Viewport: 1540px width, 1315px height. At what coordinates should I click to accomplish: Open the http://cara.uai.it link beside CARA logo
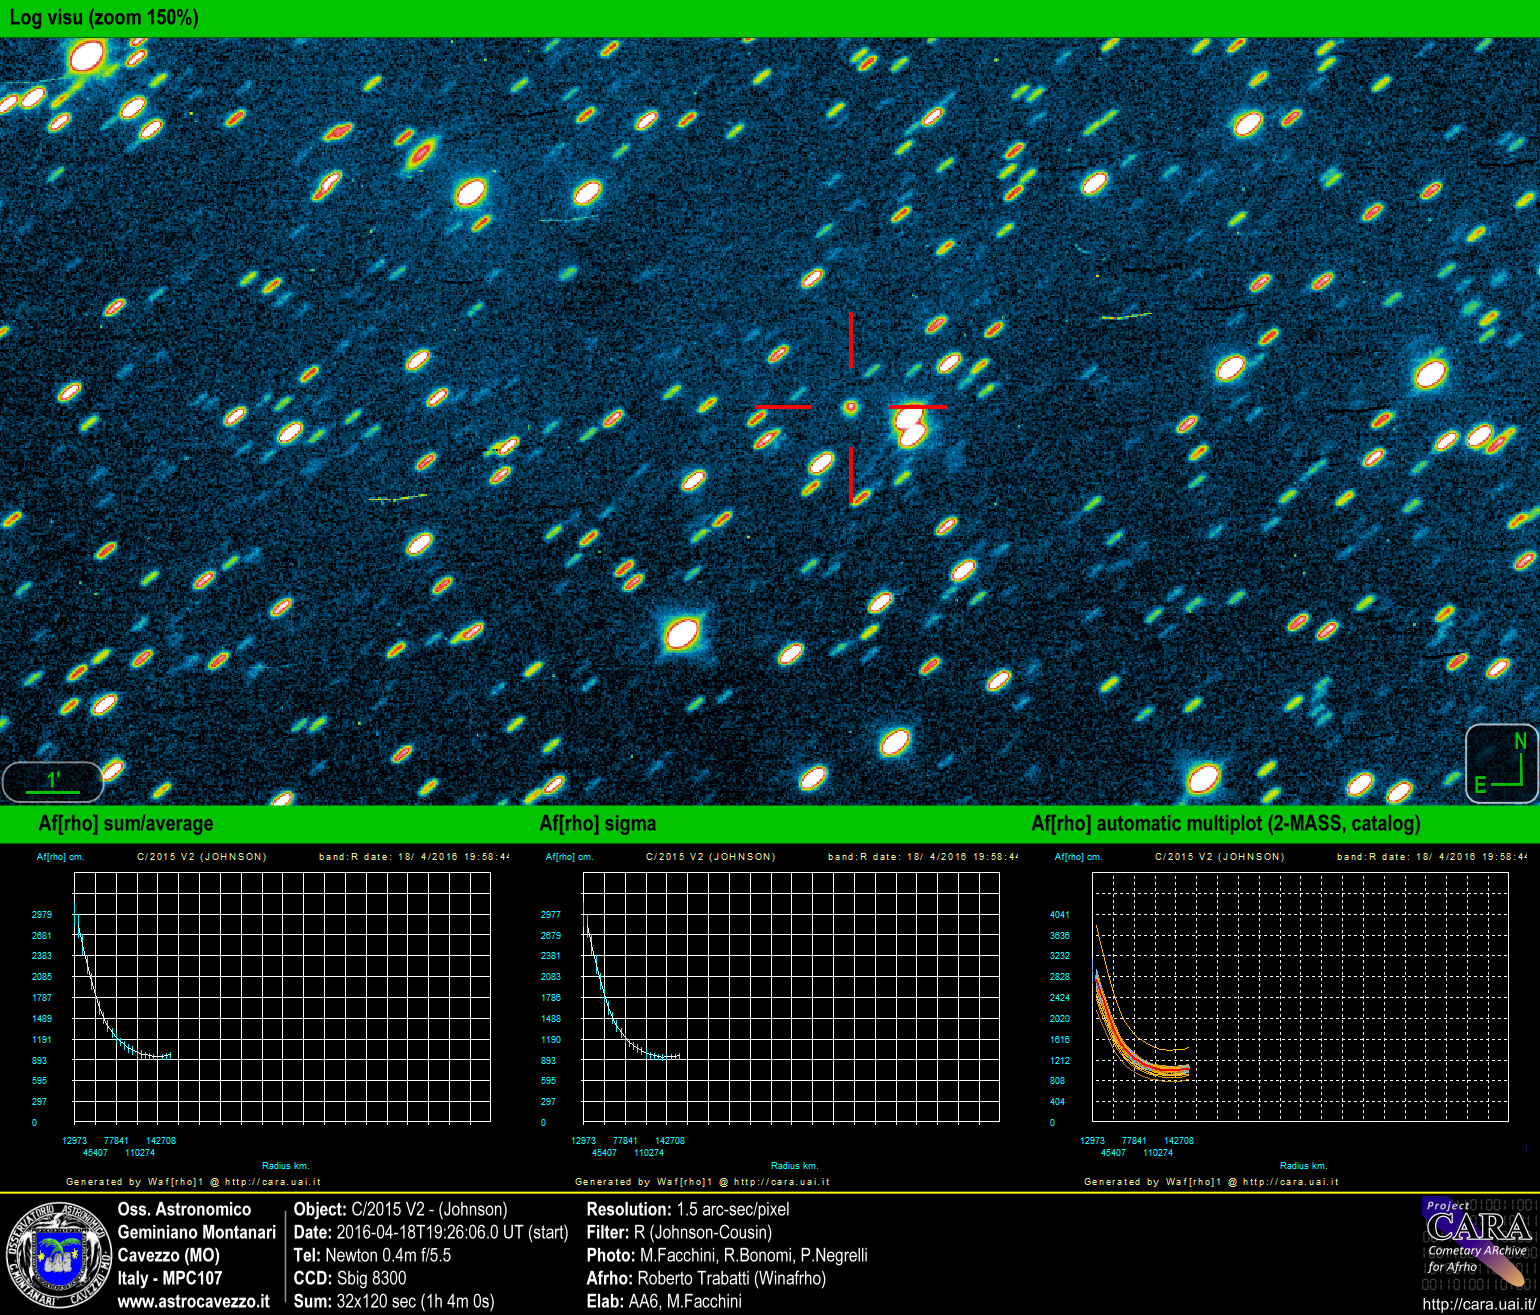[1479, 1304]
